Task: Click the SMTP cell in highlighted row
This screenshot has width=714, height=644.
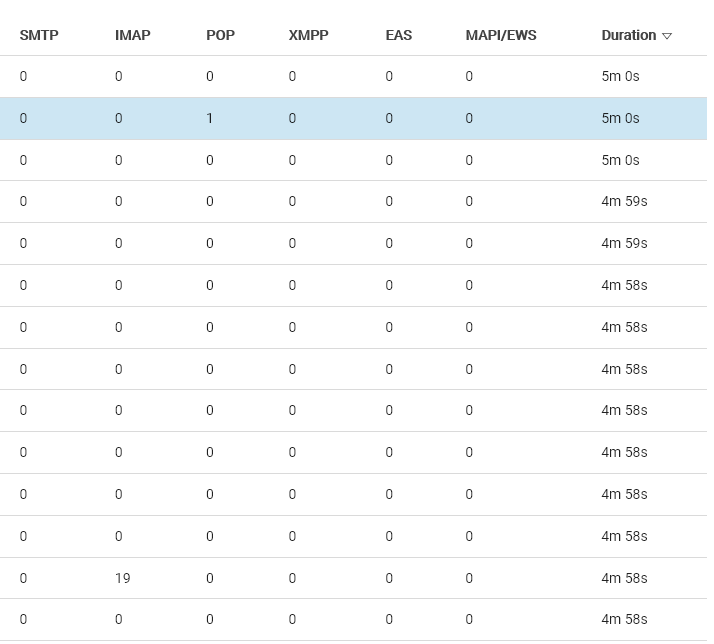Action: click(x=23, y=118)
